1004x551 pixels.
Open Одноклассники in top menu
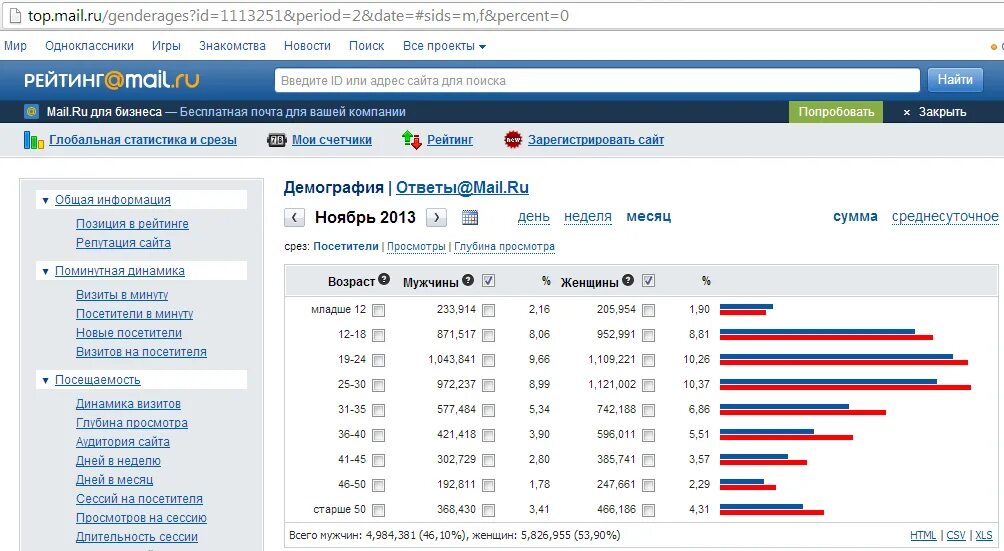[x=89, y=46]
